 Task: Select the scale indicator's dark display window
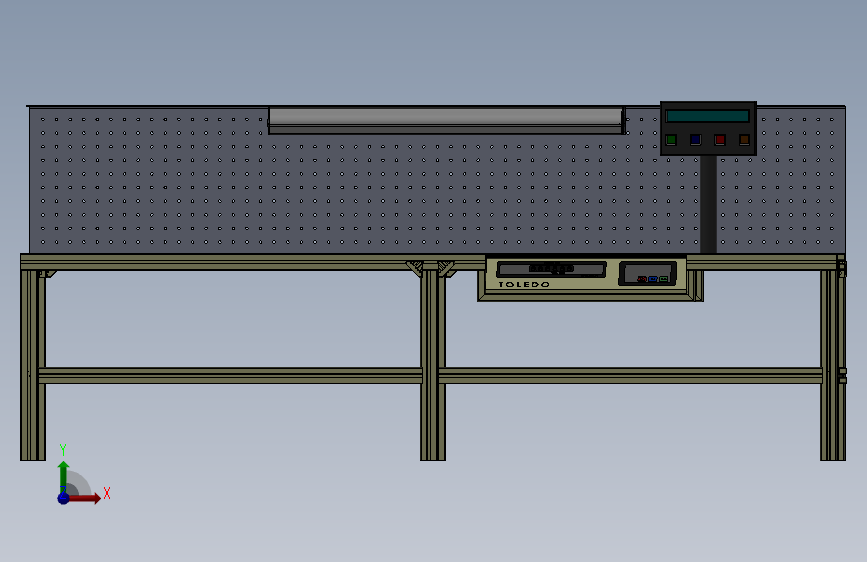point(551,269)
